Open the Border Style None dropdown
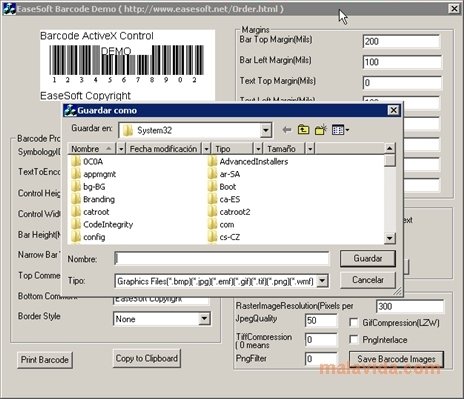This screenshot has height=399, width=464. pyautogui.click(x=204, y=319)
